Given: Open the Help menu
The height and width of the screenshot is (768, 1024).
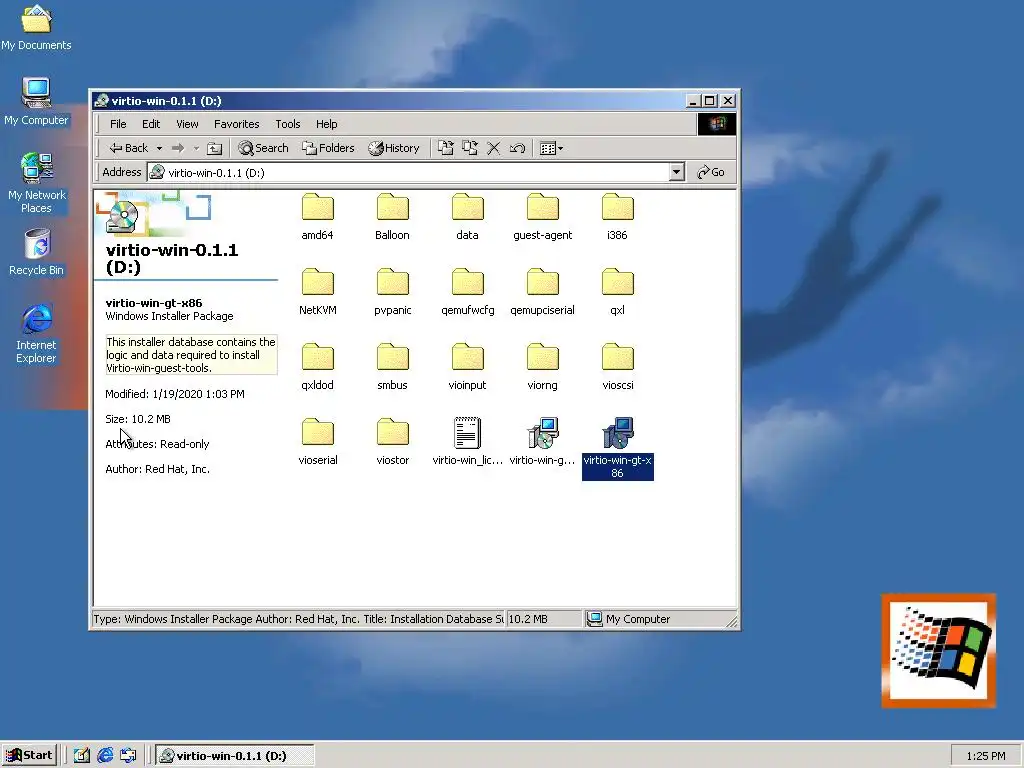Looking at the screenshot, I should (327, 124).
